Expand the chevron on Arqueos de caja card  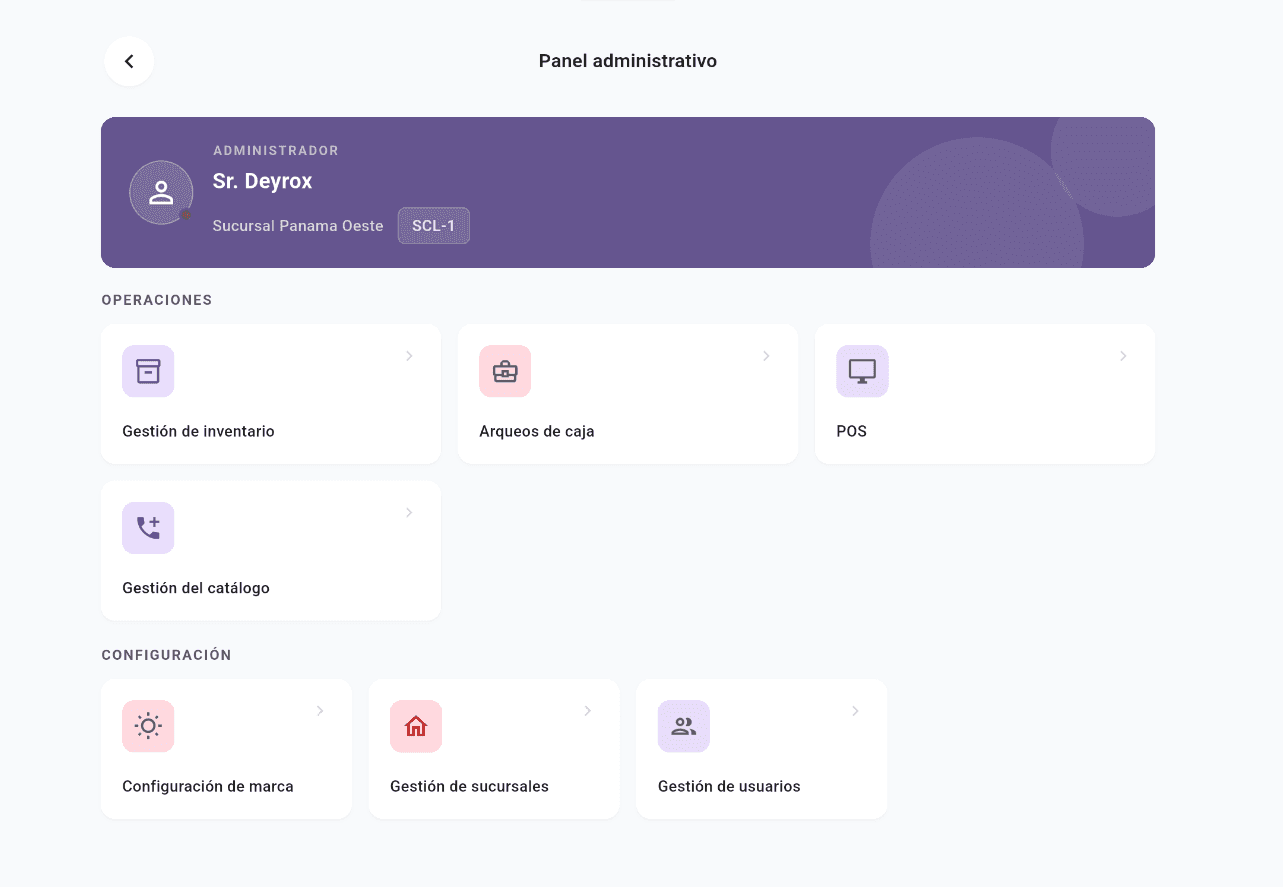click(x=766, y=356)
